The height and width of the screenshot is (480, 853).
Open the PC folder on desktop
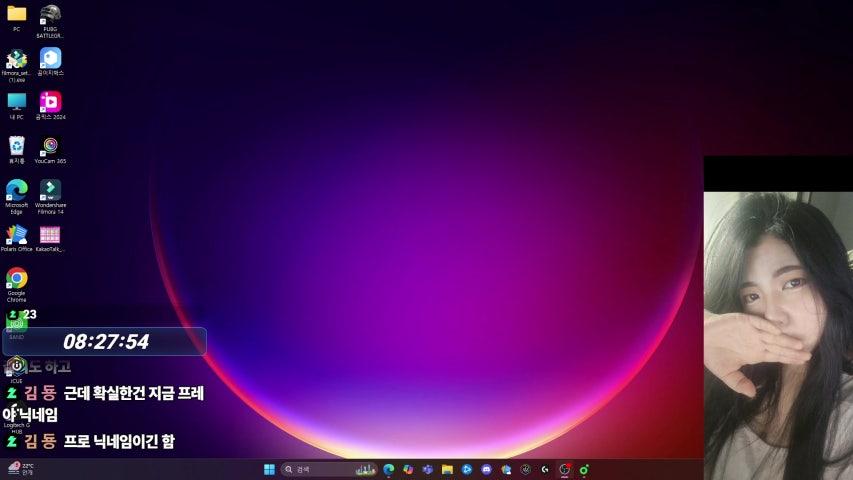[x=16, y=18]
